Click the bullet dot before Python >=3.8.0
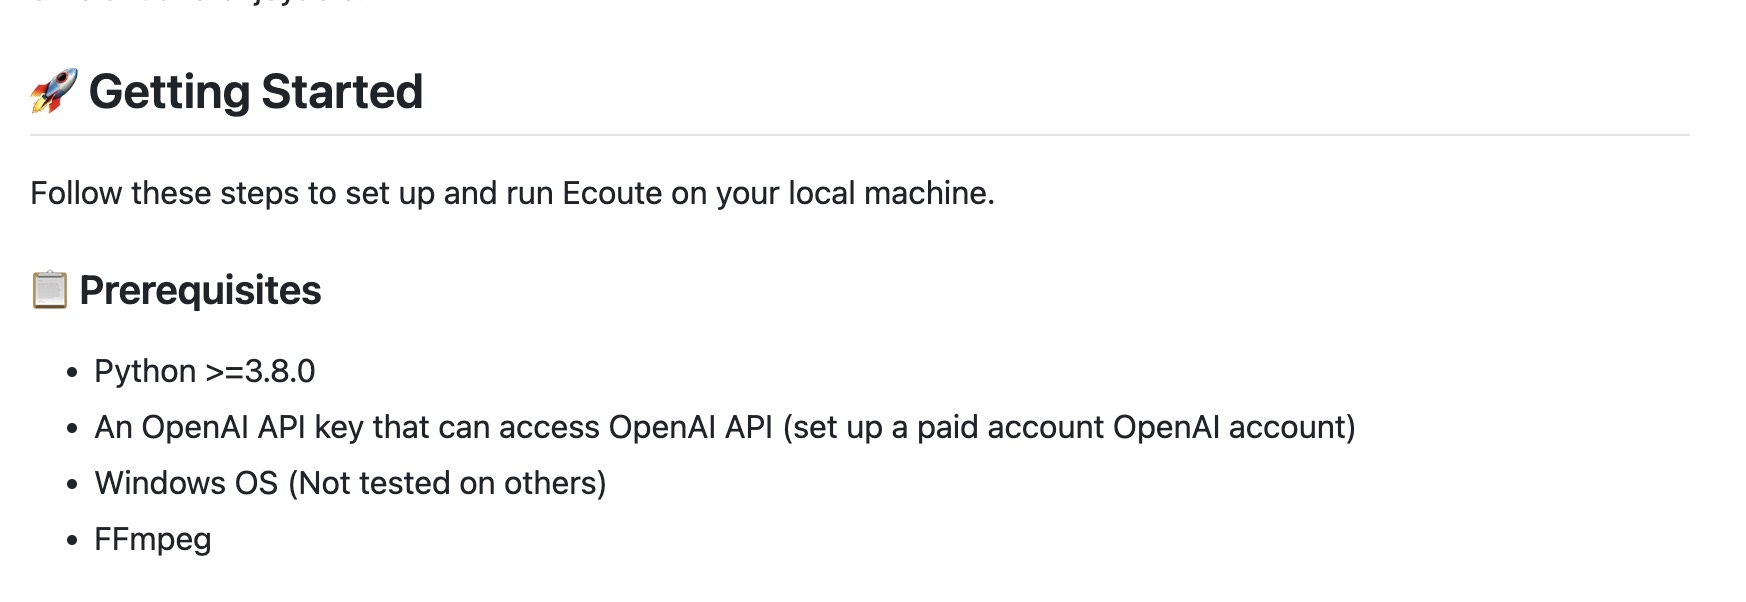Image resolution: width=1746 pixels, height=602 pixels. [72, 373]
